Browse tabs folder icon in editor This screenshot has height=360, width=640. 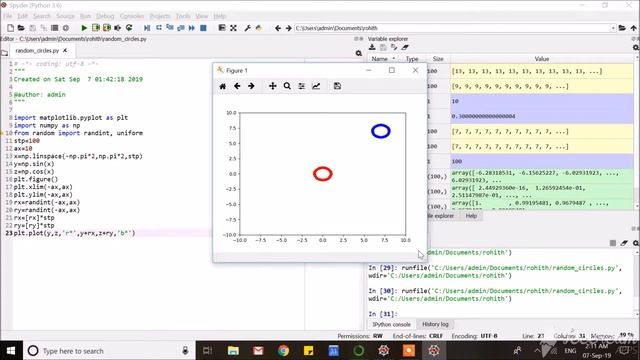[4, 53]
